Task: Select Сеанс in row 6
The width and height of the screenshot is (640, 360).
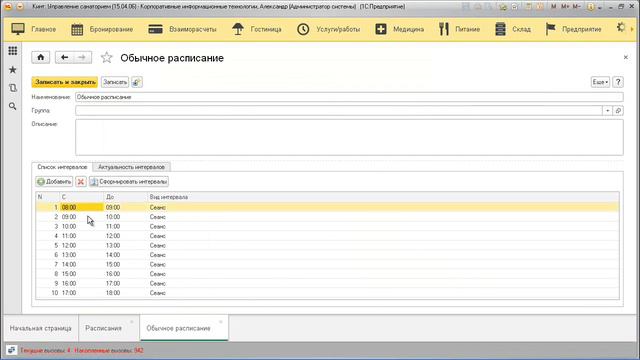Action: [x=158, y=255]
